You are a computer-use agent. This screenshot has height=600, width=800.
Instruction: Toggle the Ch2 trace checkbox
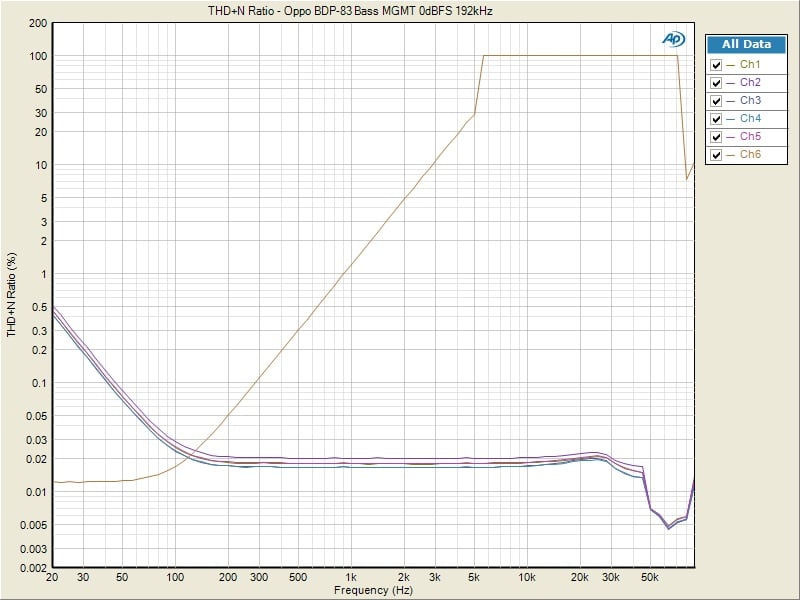coord(716,83)
